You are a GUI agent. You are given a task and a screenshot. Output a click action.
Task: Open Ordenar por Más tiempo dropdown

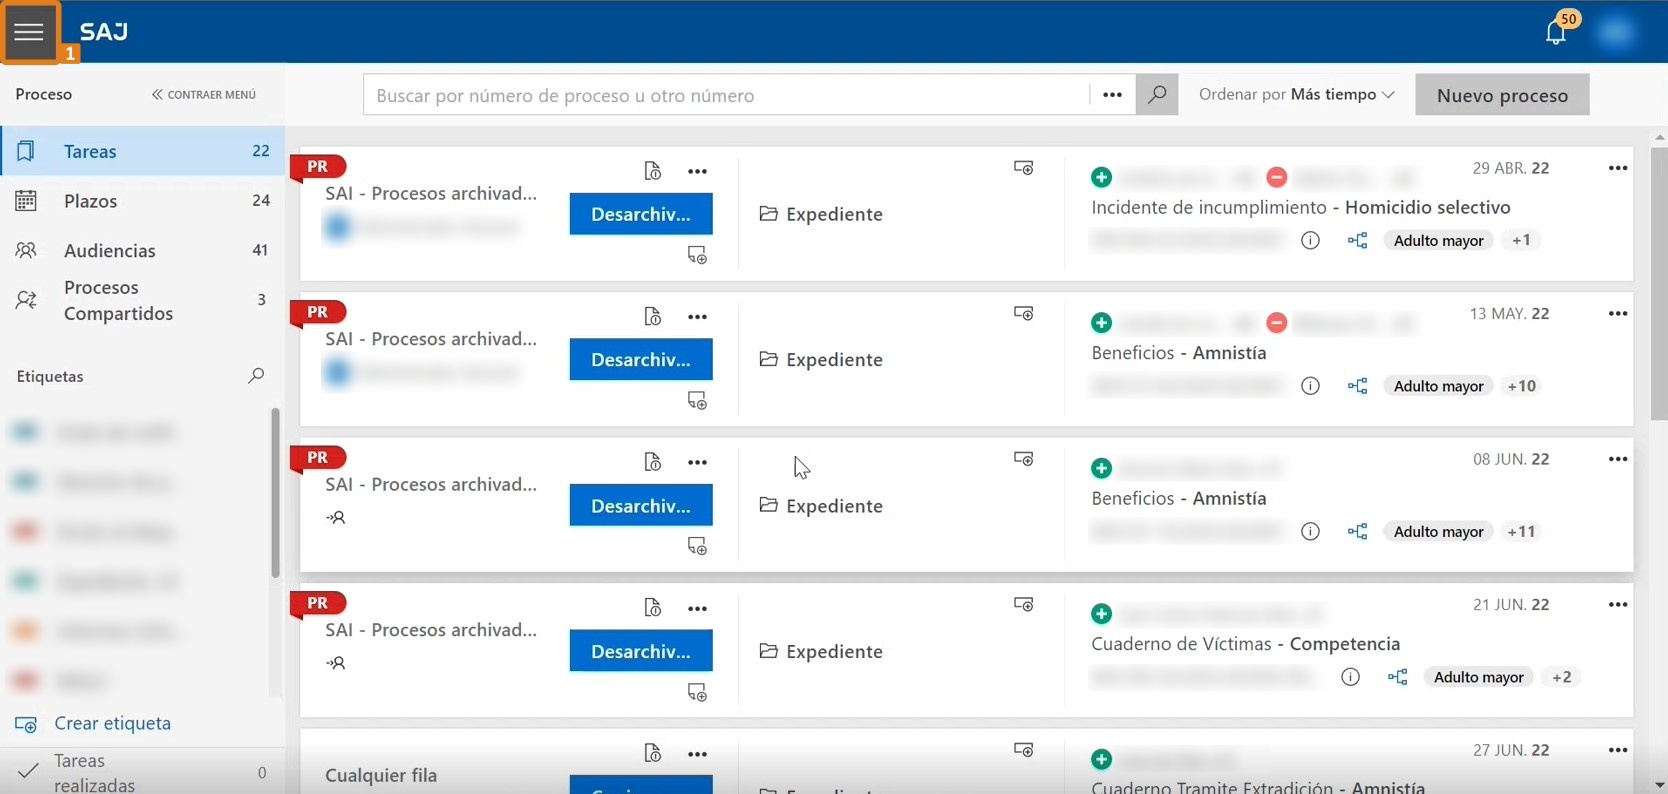click(x=1296, y=94)
